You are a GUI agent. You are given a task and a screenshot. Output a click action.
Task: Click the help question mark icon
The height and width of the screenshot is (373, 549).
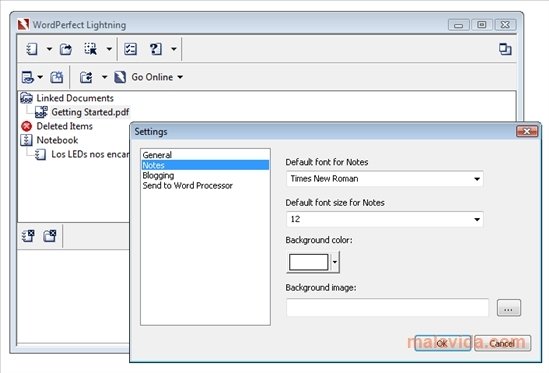pyautogui.click(x=155, y=49)
